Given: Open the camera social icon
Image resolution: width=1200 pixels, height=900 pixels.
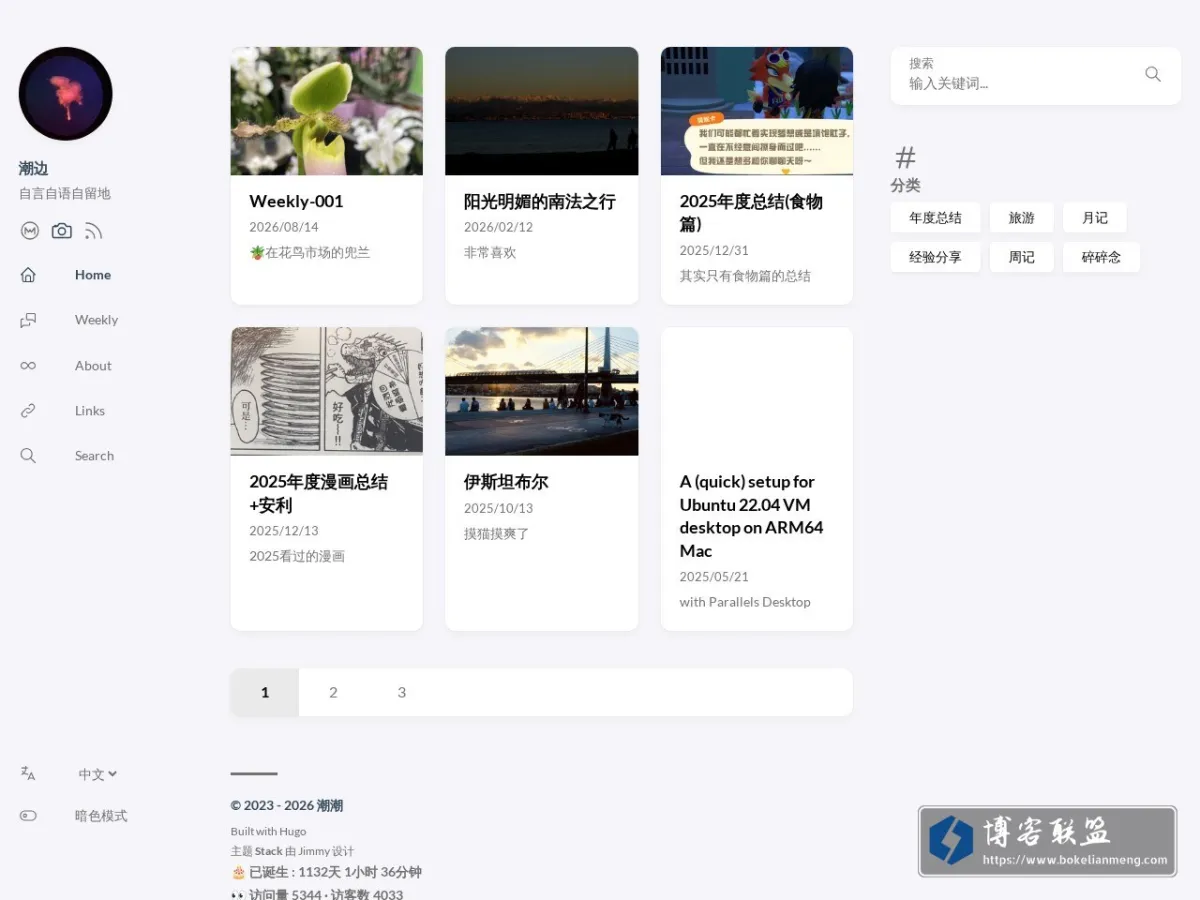Looking at the screenshot, I should pyautogui.click(x=62, y=231).
